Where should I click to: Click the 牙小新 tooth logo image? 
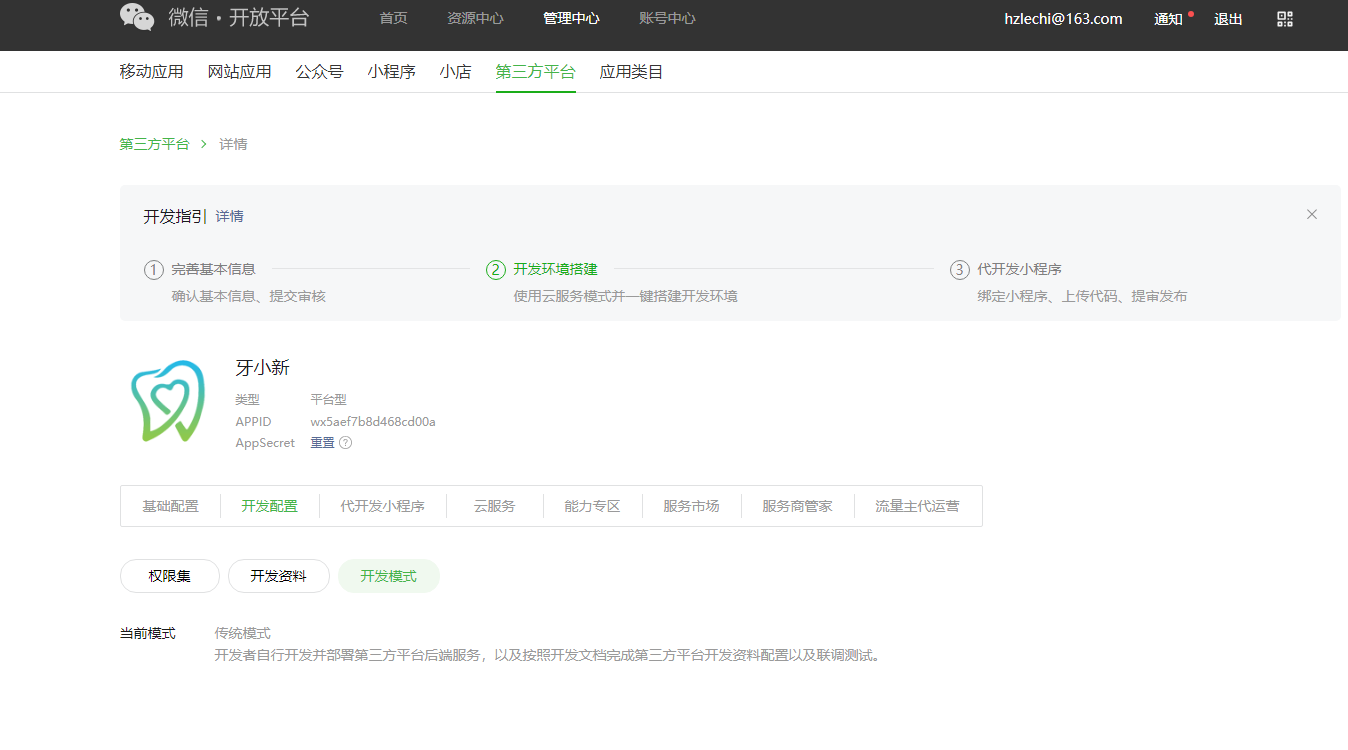(168, 401)
